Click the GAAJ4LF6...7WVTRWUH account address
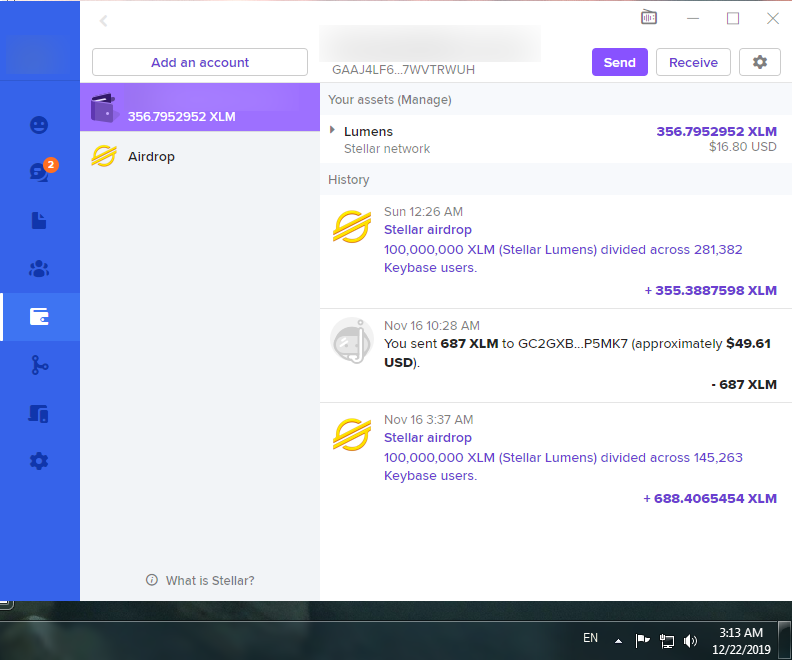792x660 pixels. click(403, 70)
